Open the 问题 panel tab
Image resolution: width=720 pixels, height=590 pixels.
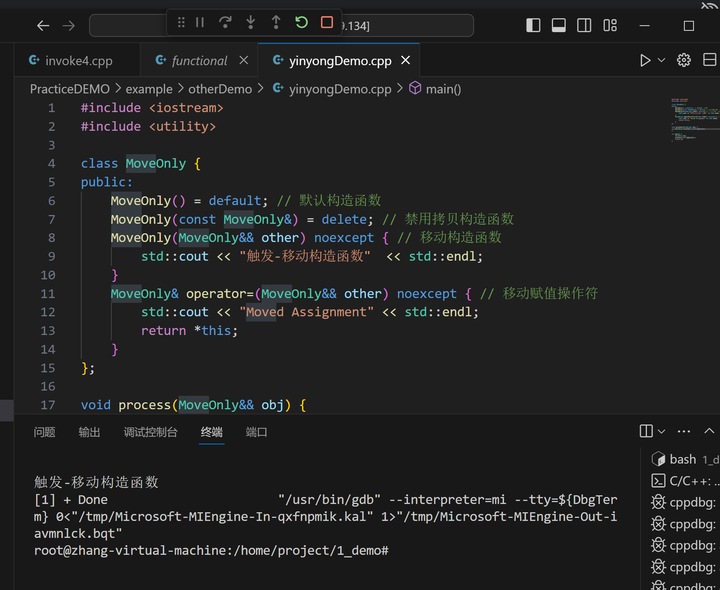[x=45, y=432]
